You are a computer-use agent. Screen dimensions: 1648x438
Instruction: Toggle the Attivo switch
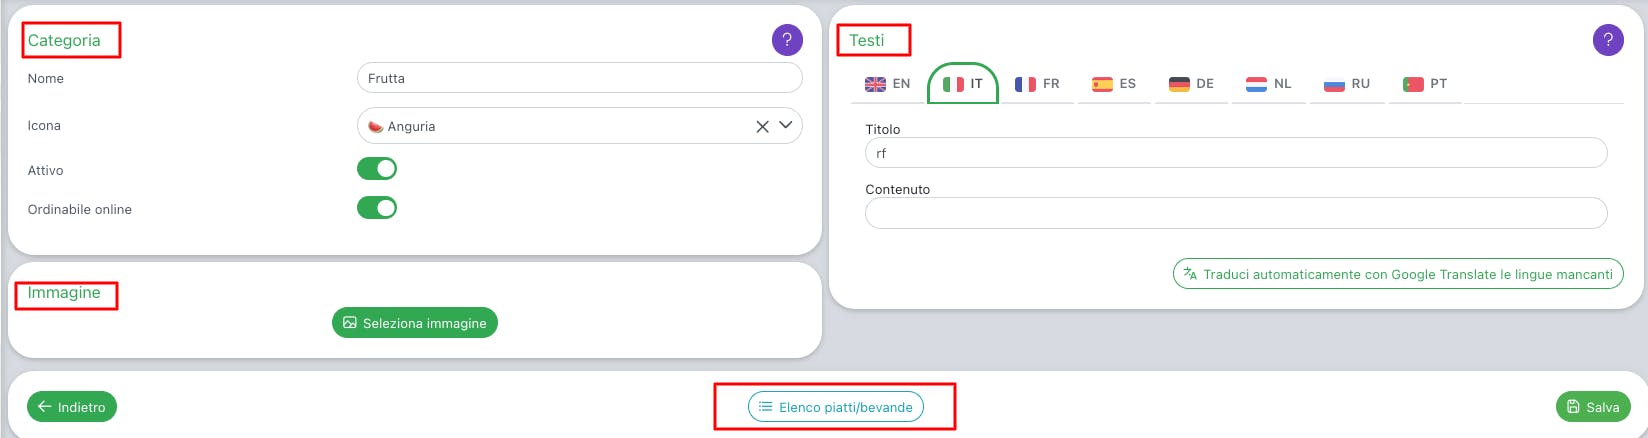pos(377,169)
